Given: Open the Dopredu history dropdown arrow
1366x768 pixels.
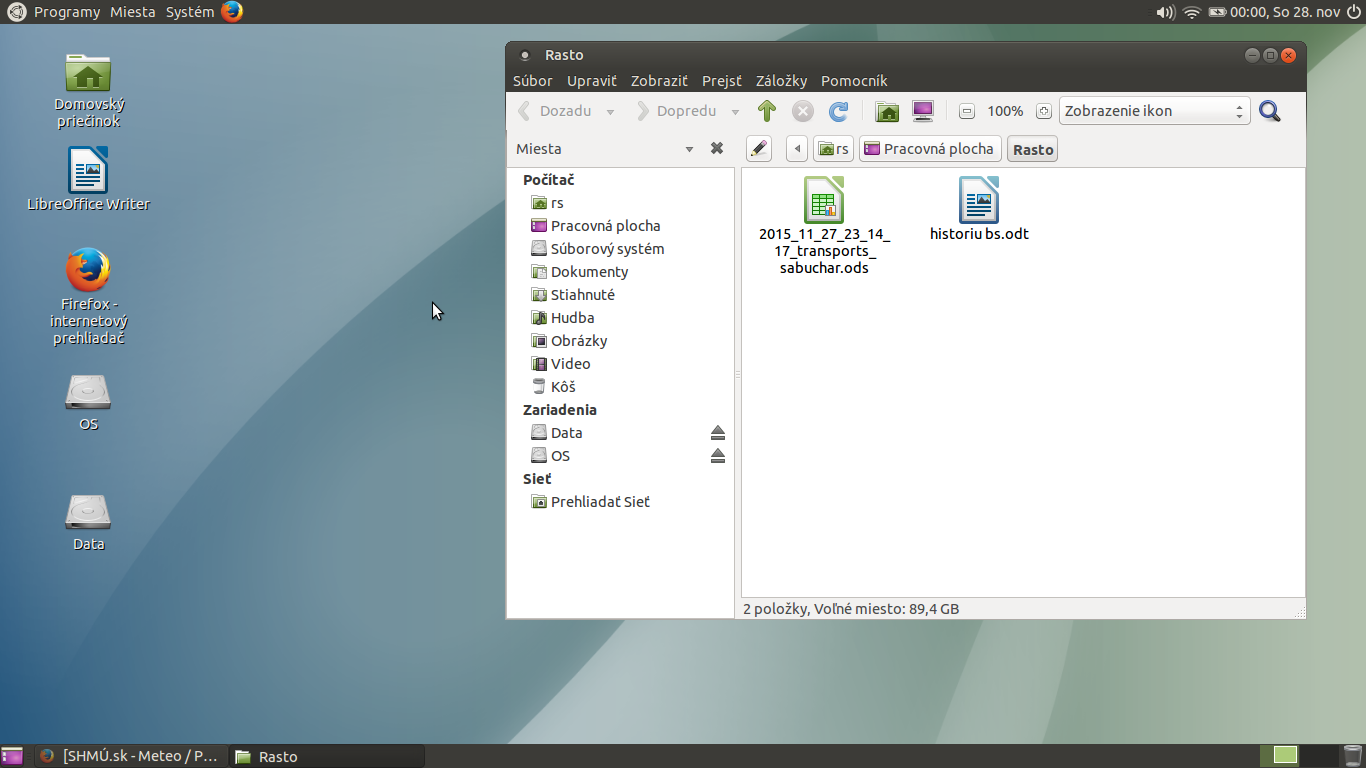Looking at the screenshot, I should 735,112.
